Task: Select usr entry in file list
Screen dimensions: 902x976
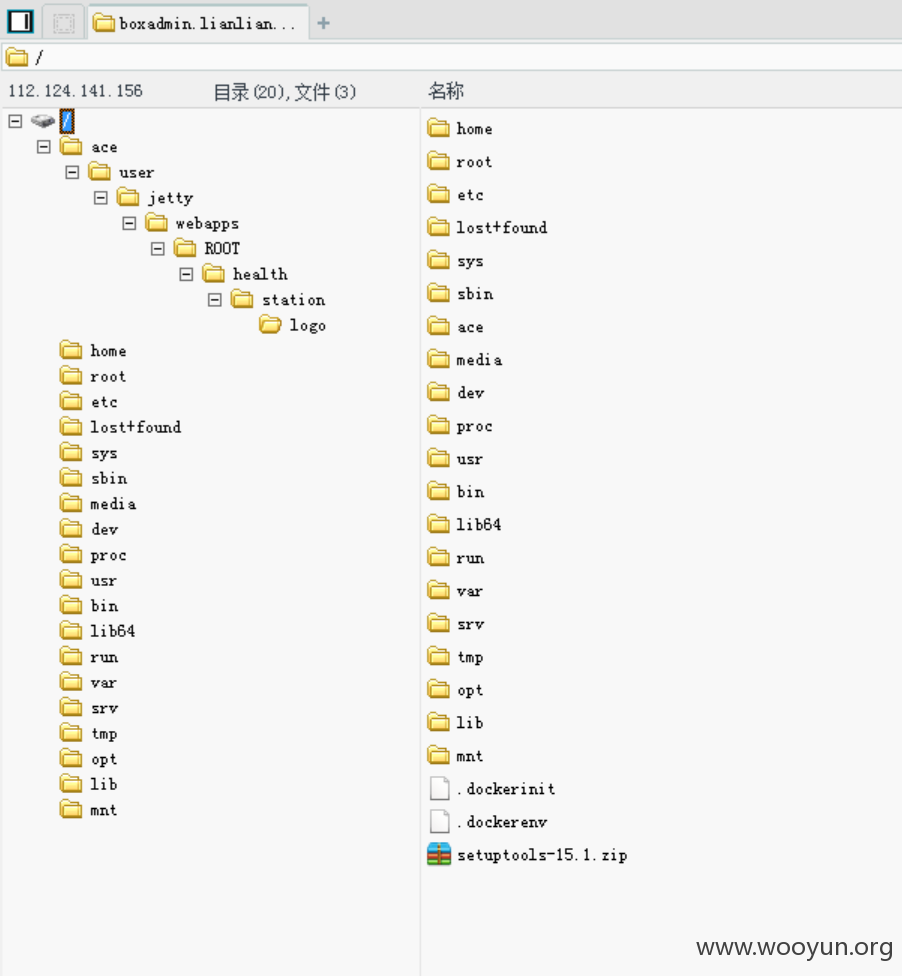Action: [455, 459]
